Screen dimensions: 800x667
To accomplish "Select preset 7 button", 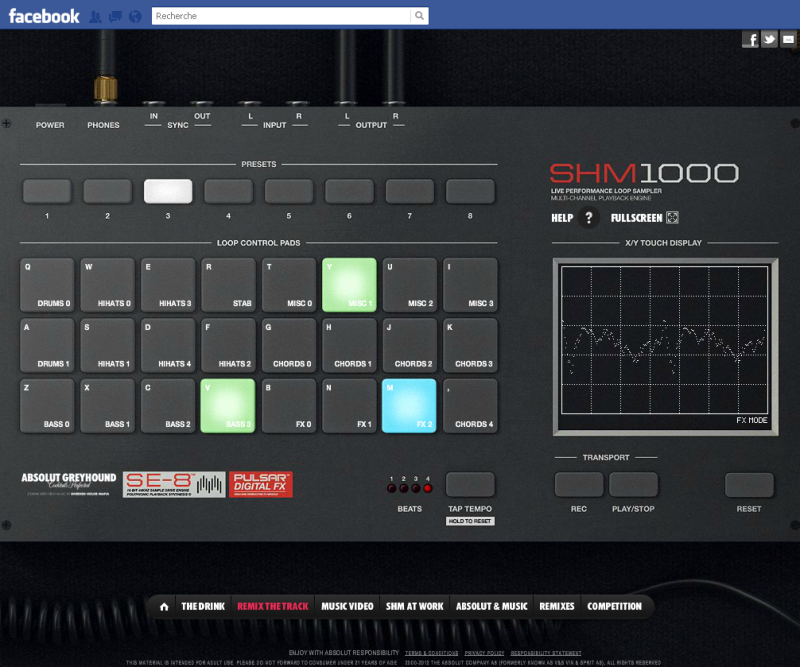I will [410, 191].
